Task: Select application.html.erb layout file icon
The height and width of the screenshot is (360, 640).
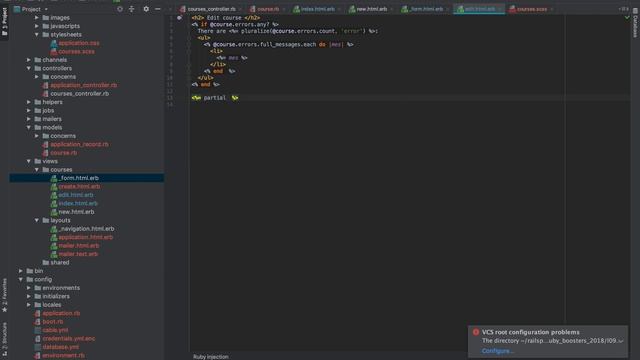Action: coord(53,237)
